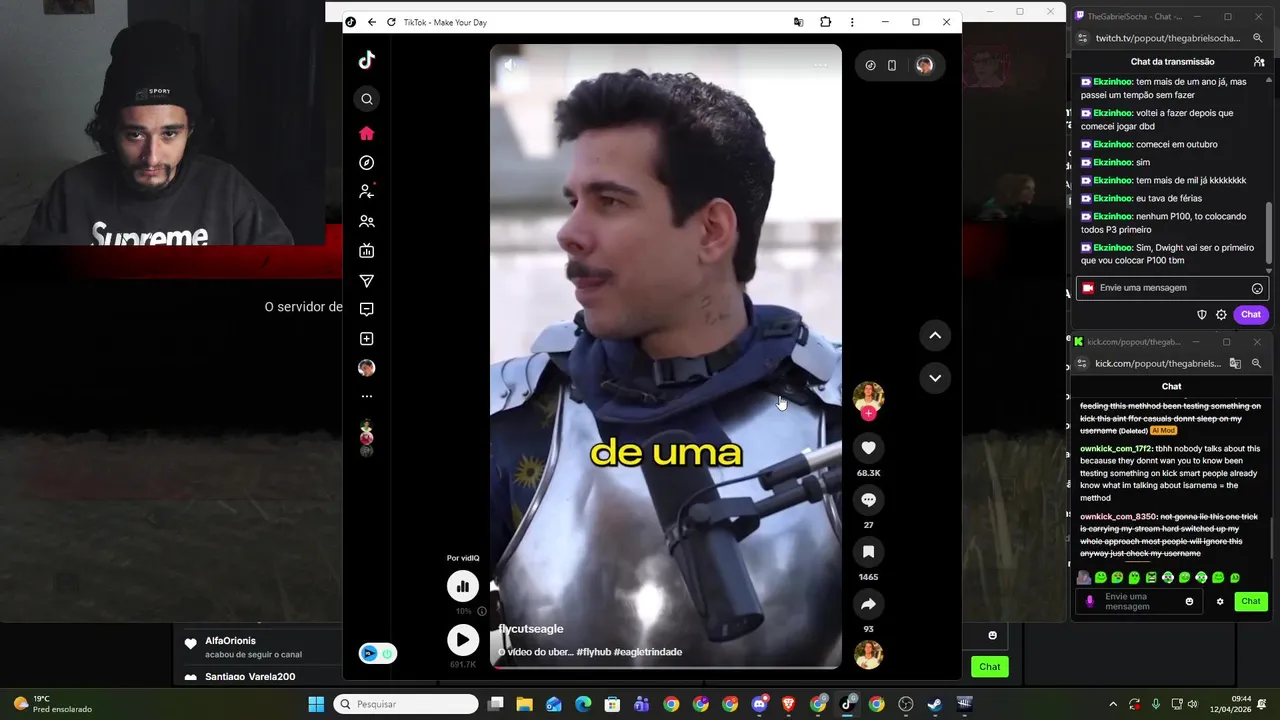Screen dimensions: 1280x720
Task: Open TikTok search in the sidebar
Action: pos(367,99)
